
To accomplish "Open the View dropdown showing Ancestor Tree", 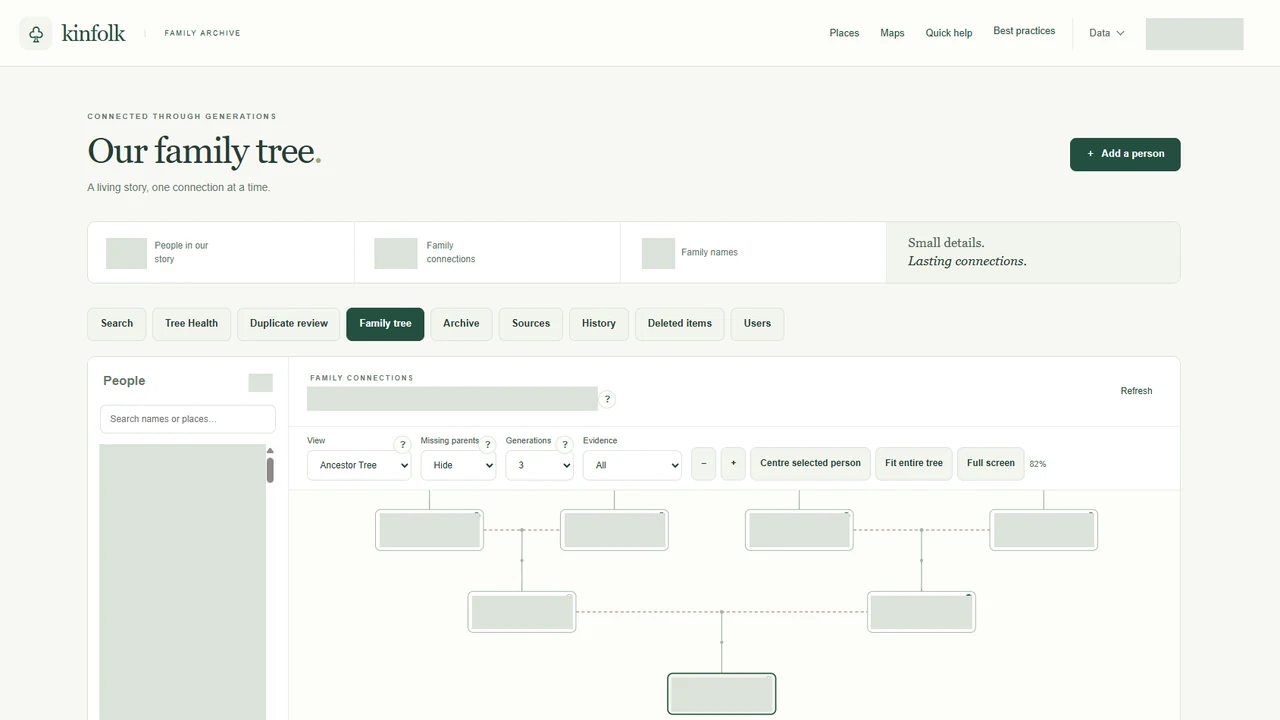I will 359,465.
